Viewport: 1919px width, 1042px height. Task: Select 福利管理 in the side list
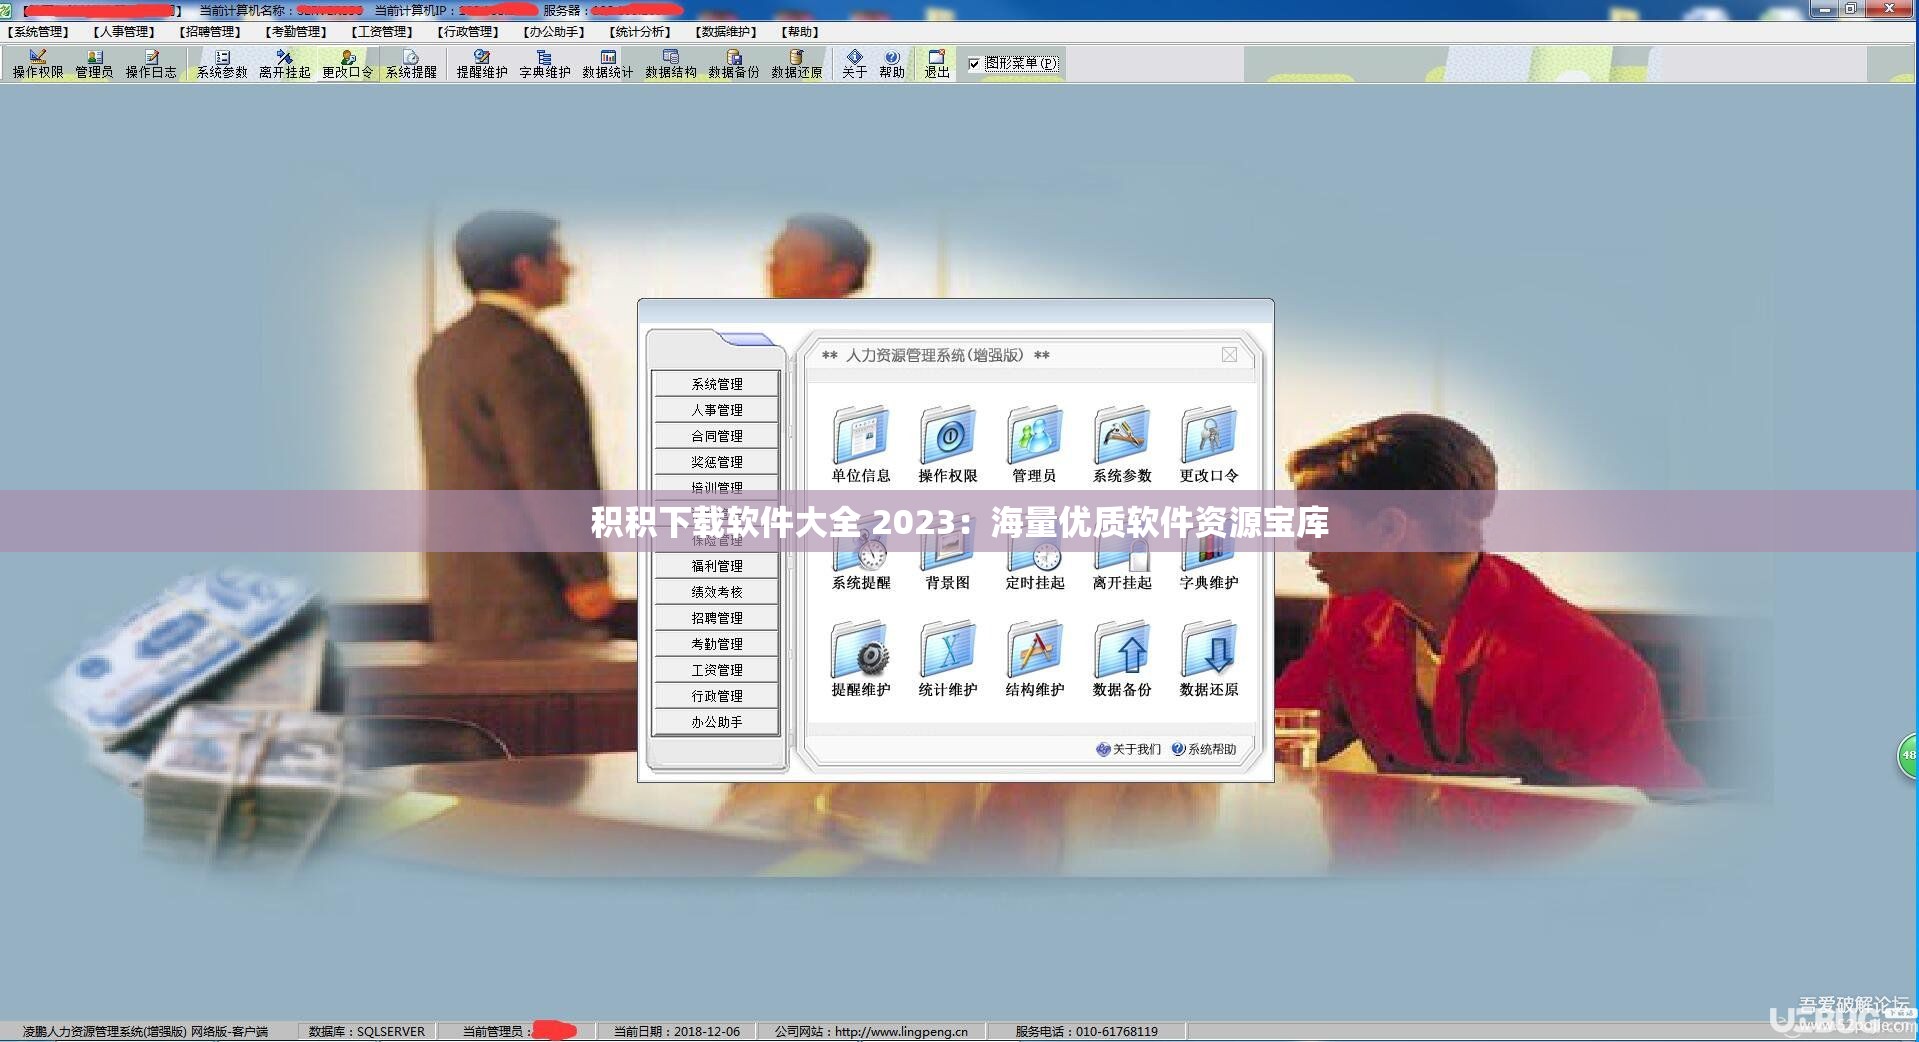click(x=716, y=566)
